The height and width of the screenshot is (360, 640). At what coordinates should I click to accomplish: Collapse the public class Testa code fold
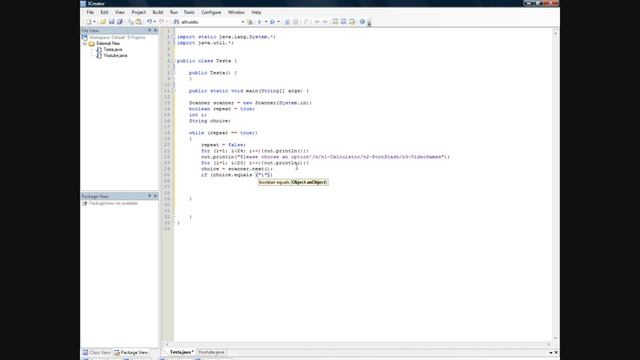174,61
